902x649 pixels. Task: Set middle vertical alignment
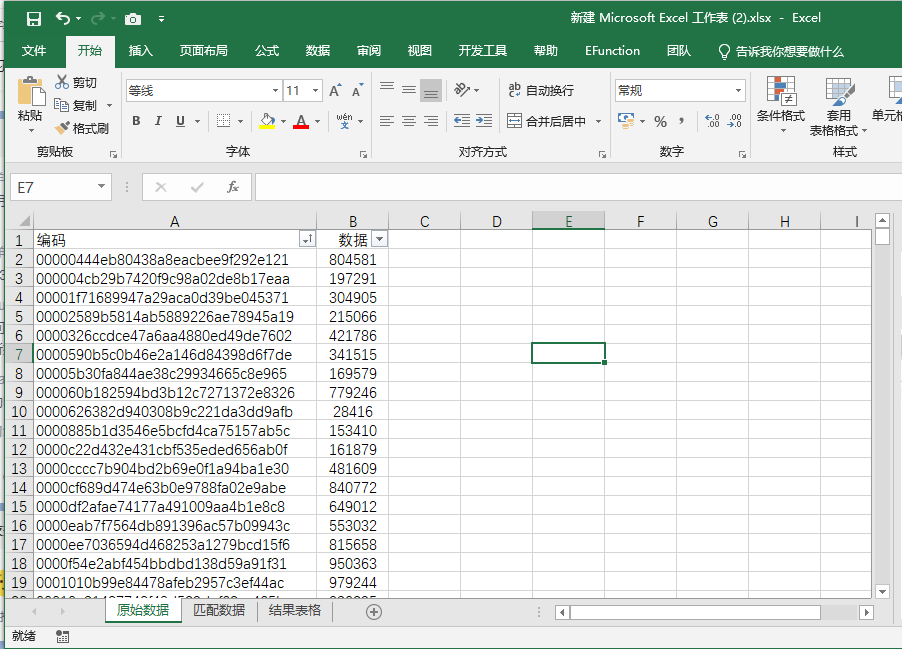(409, 89)
